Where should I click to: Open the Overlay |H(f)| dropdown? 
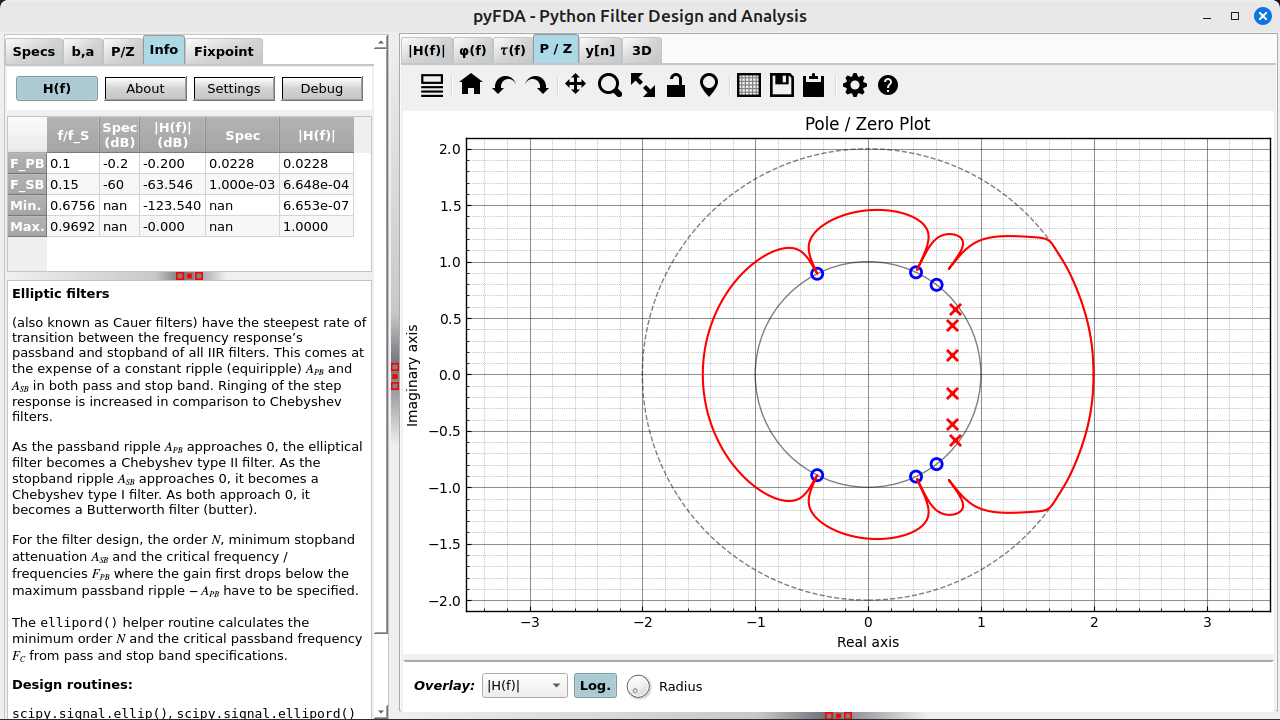coord(525,686)
